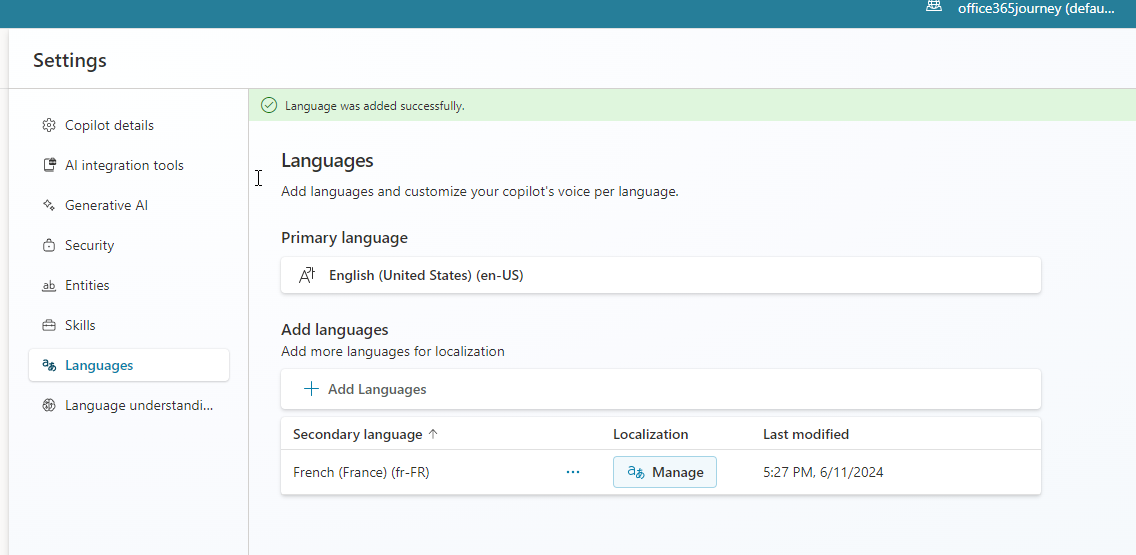Click the AI integration tools icon
The width and height of the screenshot is (1136, 555).
pyautogui.click(x=48, y=166)
